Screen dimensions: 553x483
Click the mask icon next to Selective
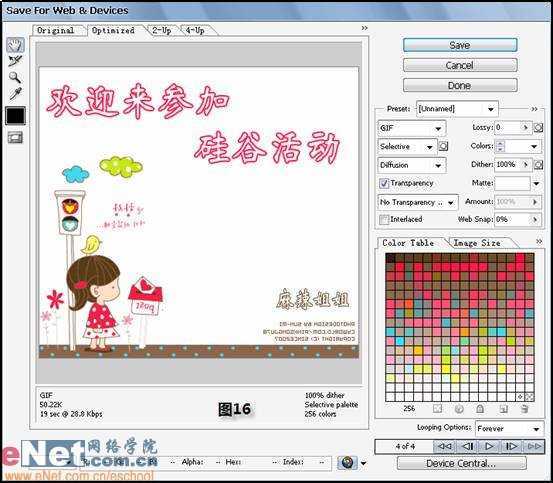(x=443, y=146)
